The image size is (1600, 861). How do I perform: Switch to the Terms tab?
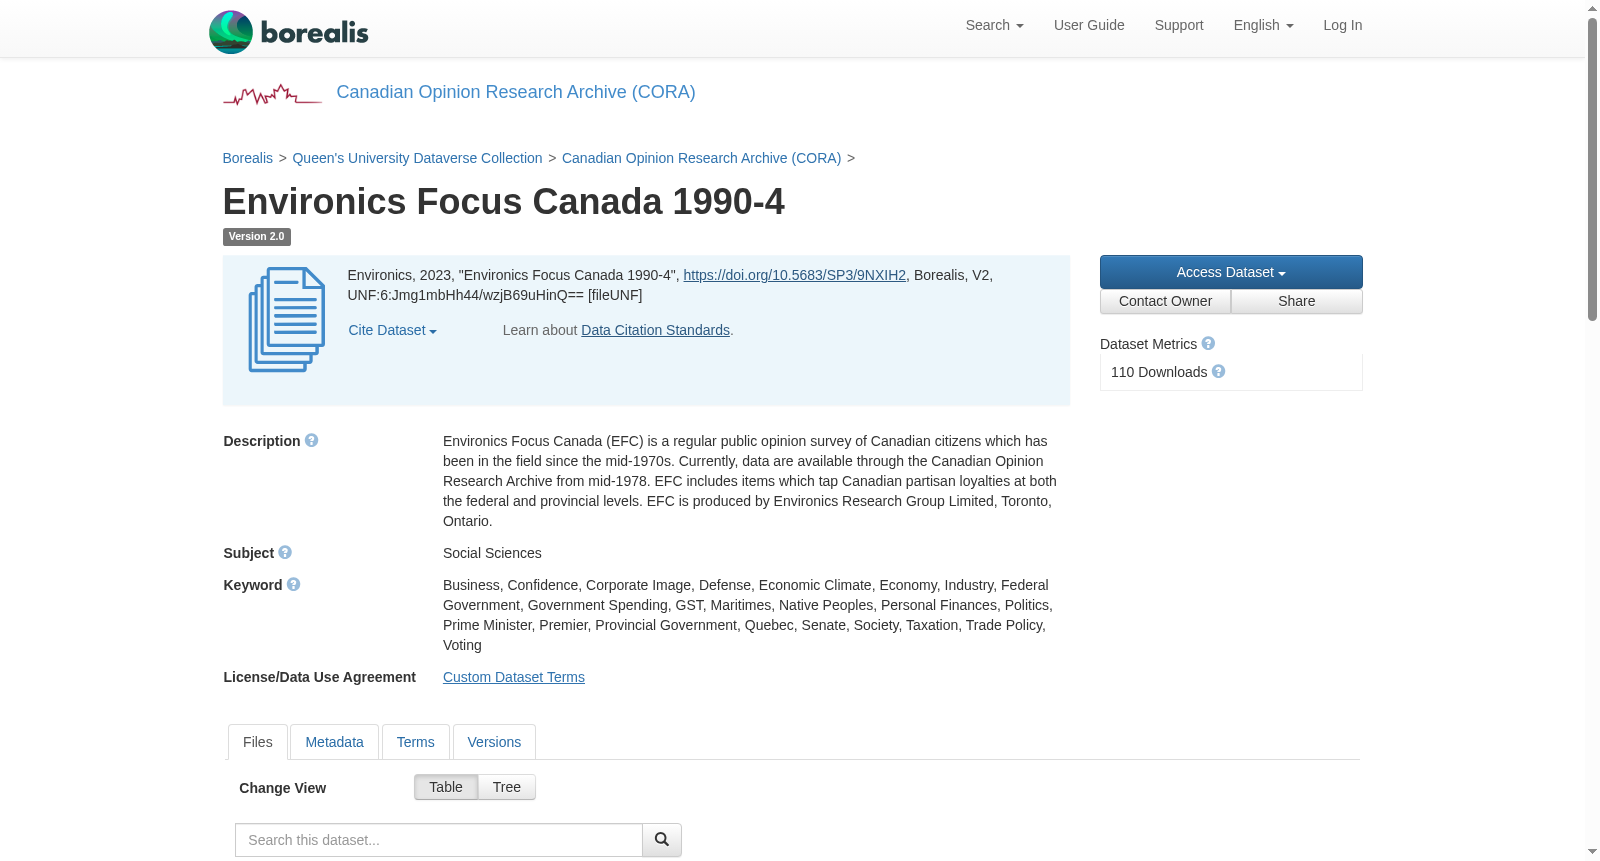415,742
